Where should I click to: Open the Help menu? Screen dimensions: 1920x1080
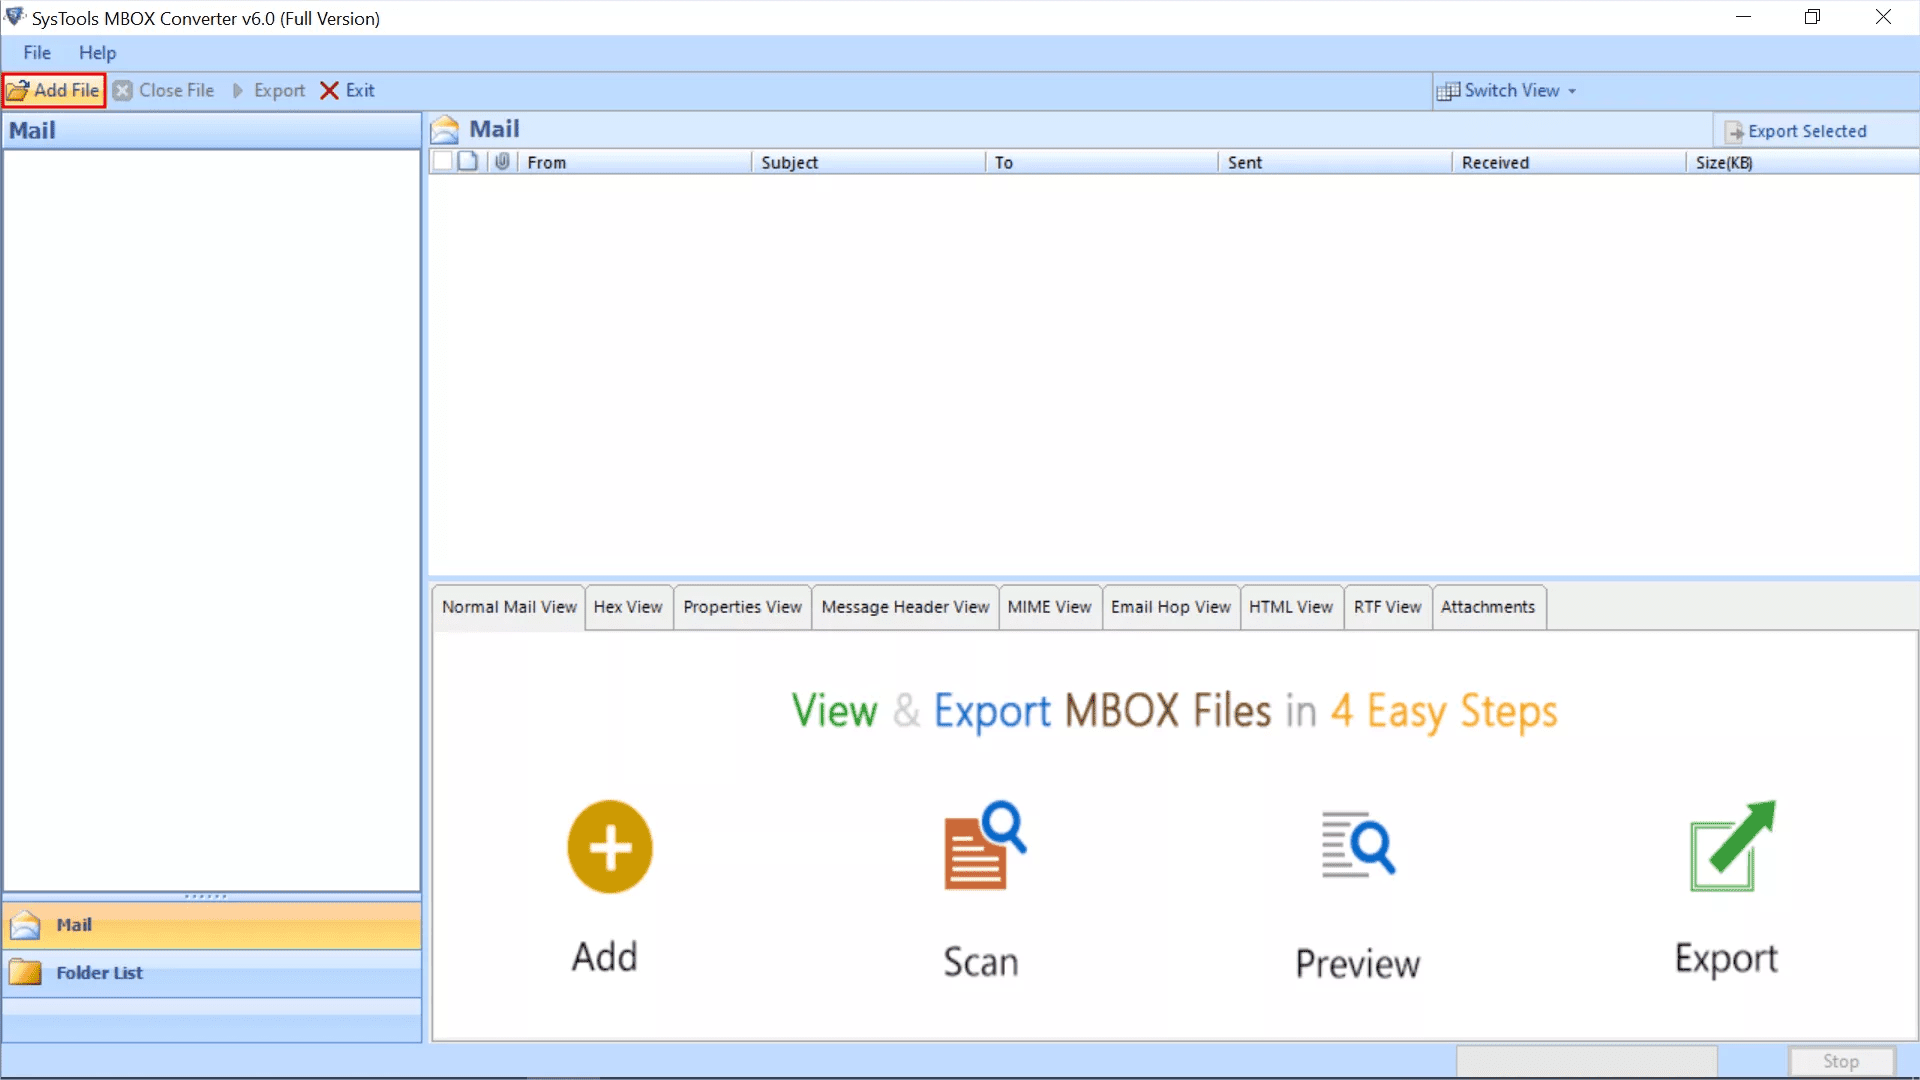(x=98, y=53)
